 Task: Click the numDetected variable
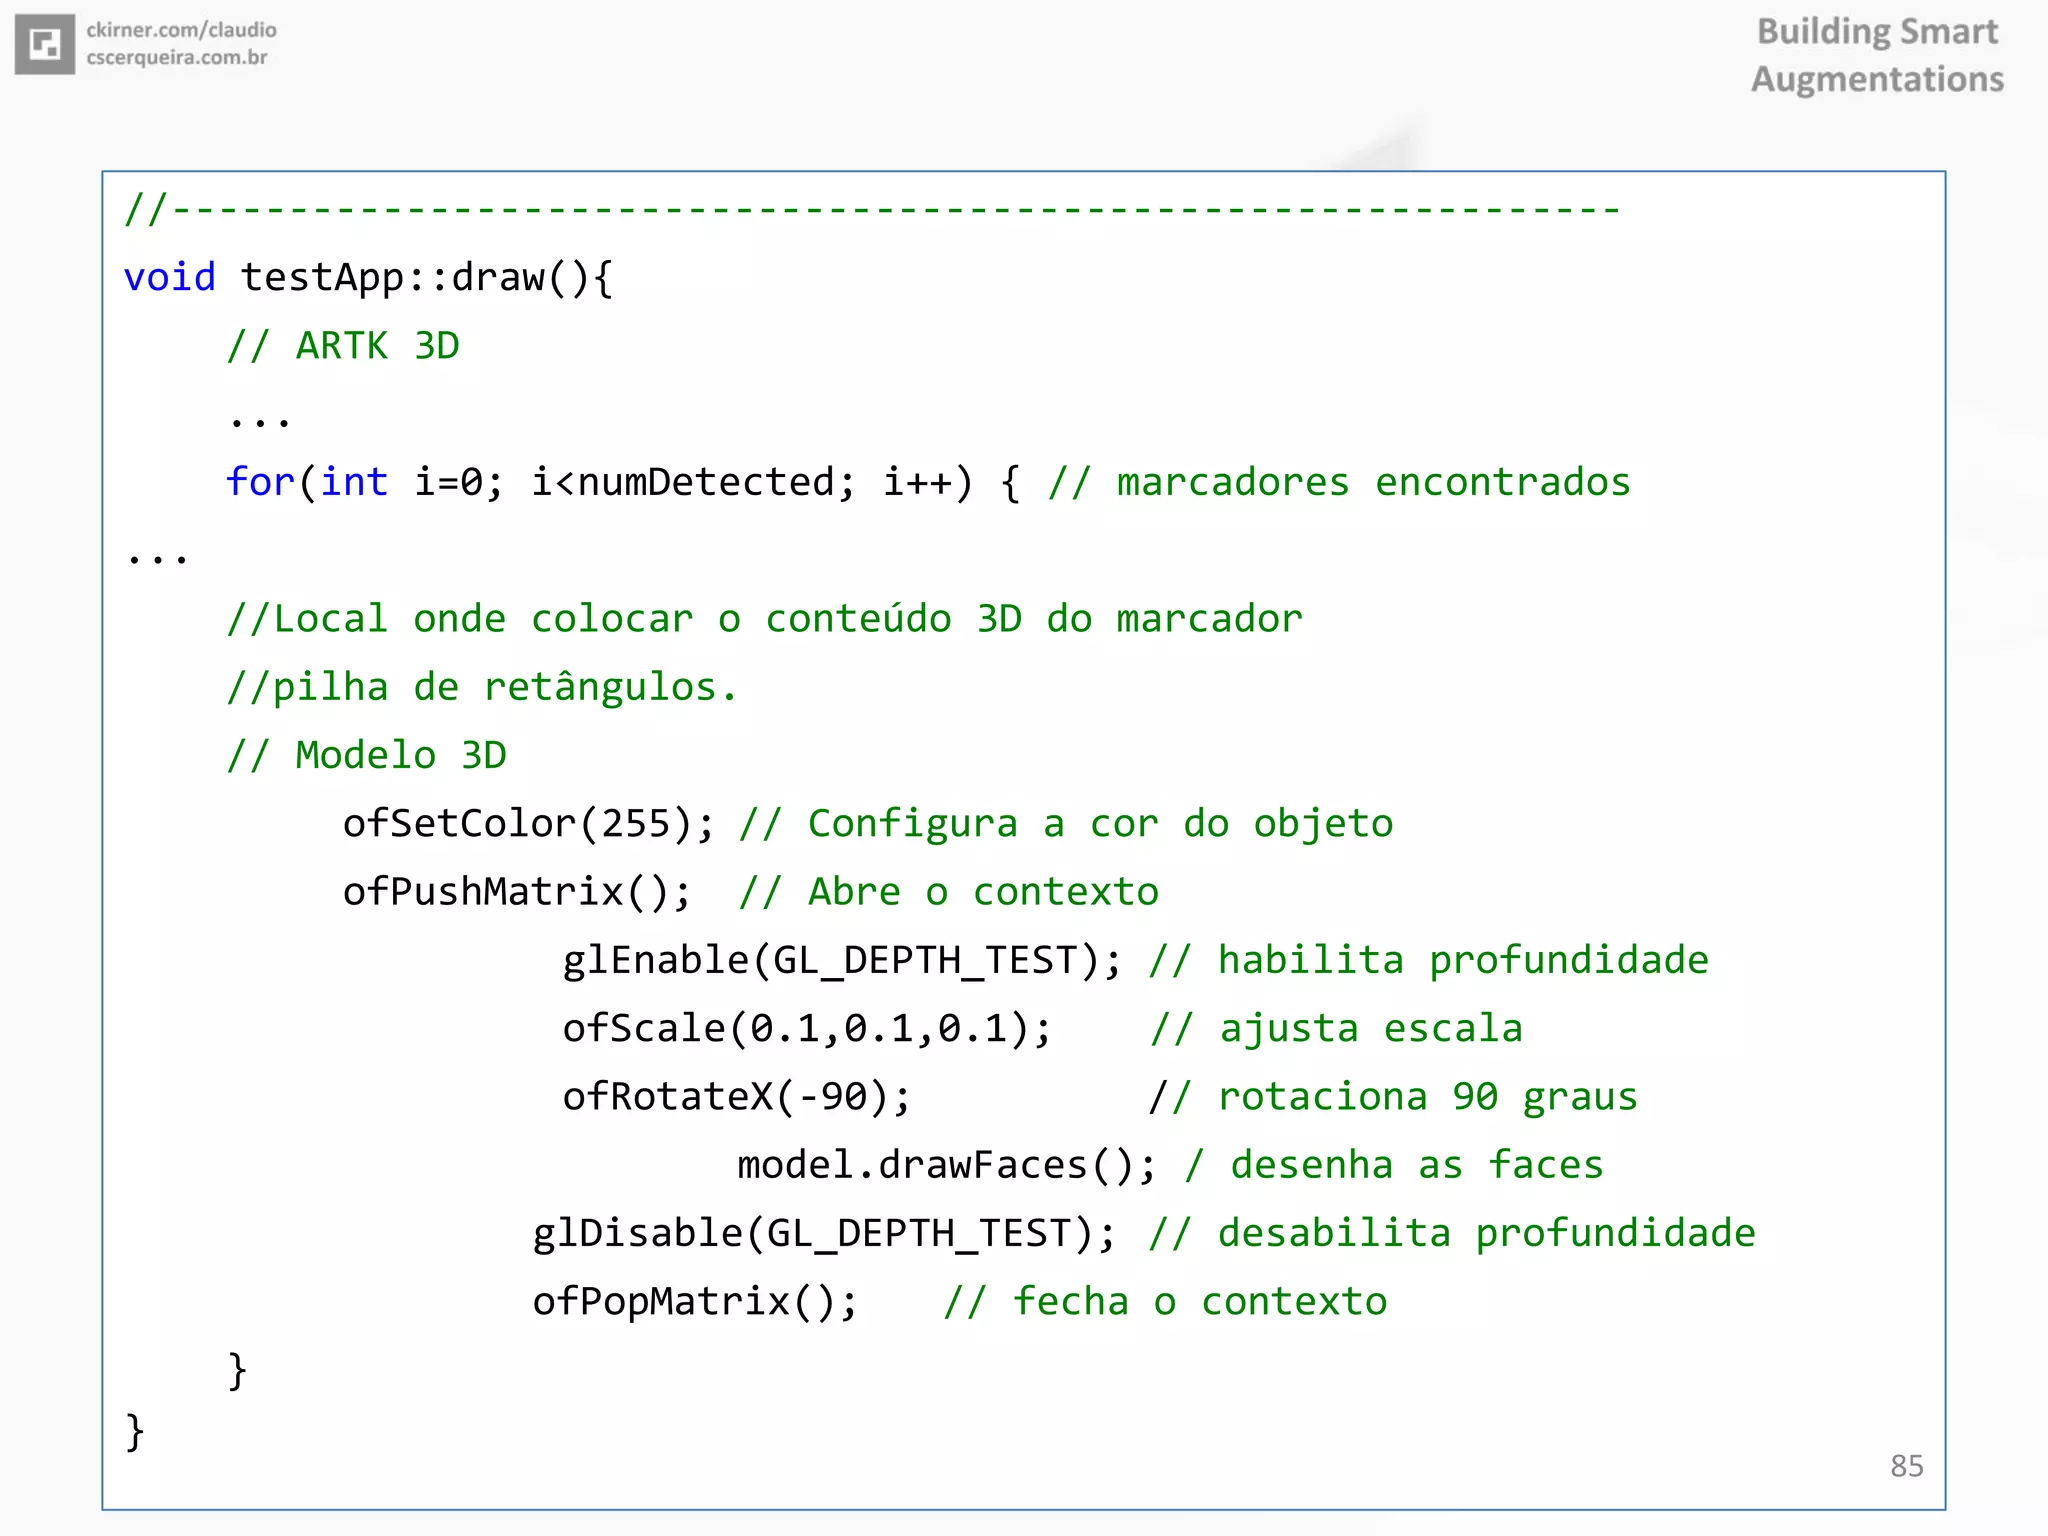tap(706, 482)
